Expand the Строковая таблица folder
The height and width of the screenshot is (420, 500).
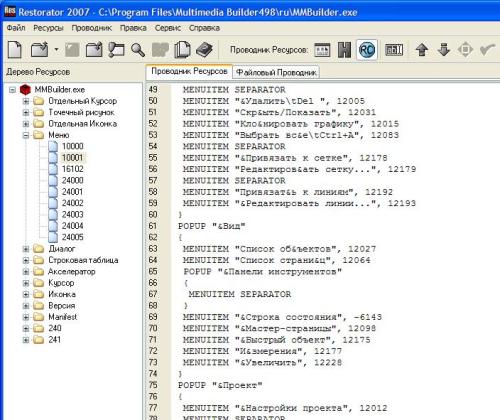(26, 260)
